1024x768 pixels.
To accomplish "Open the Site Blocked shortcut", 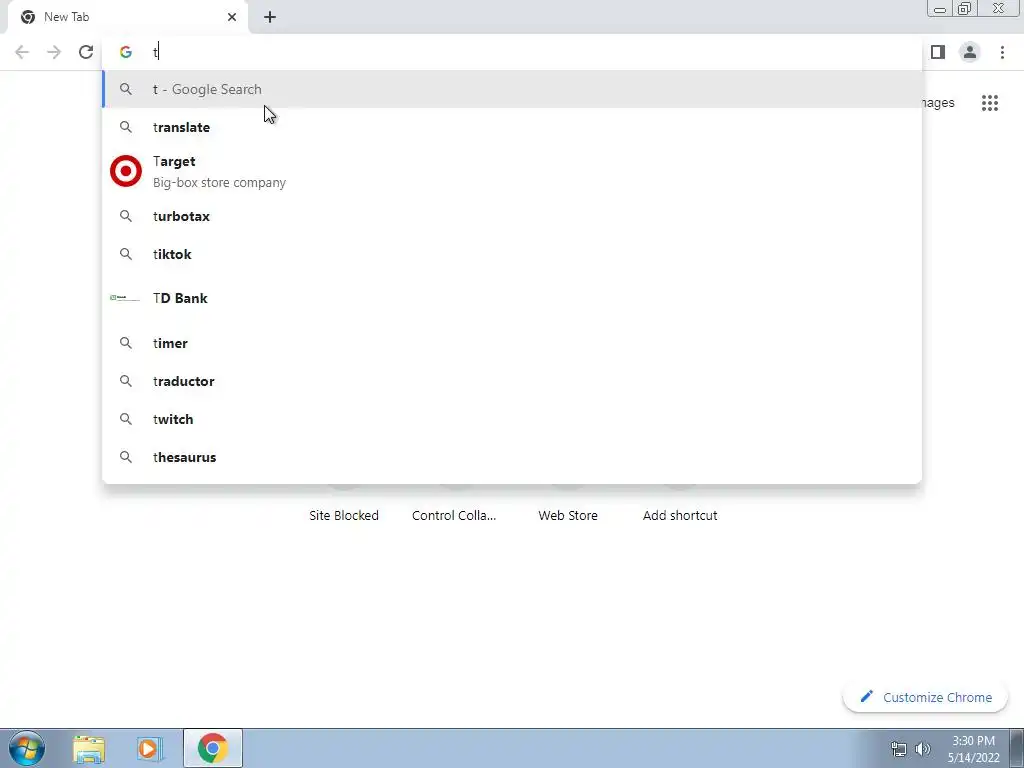I will (x=344, y=515).
